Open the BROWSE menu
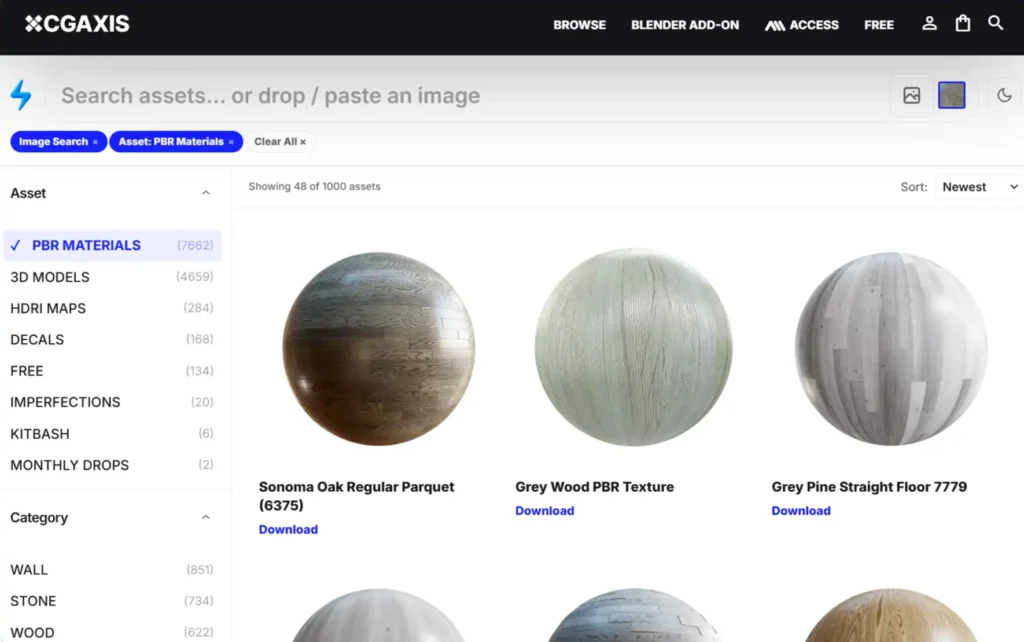This screenshot has width=1024, height=642. 579,25
